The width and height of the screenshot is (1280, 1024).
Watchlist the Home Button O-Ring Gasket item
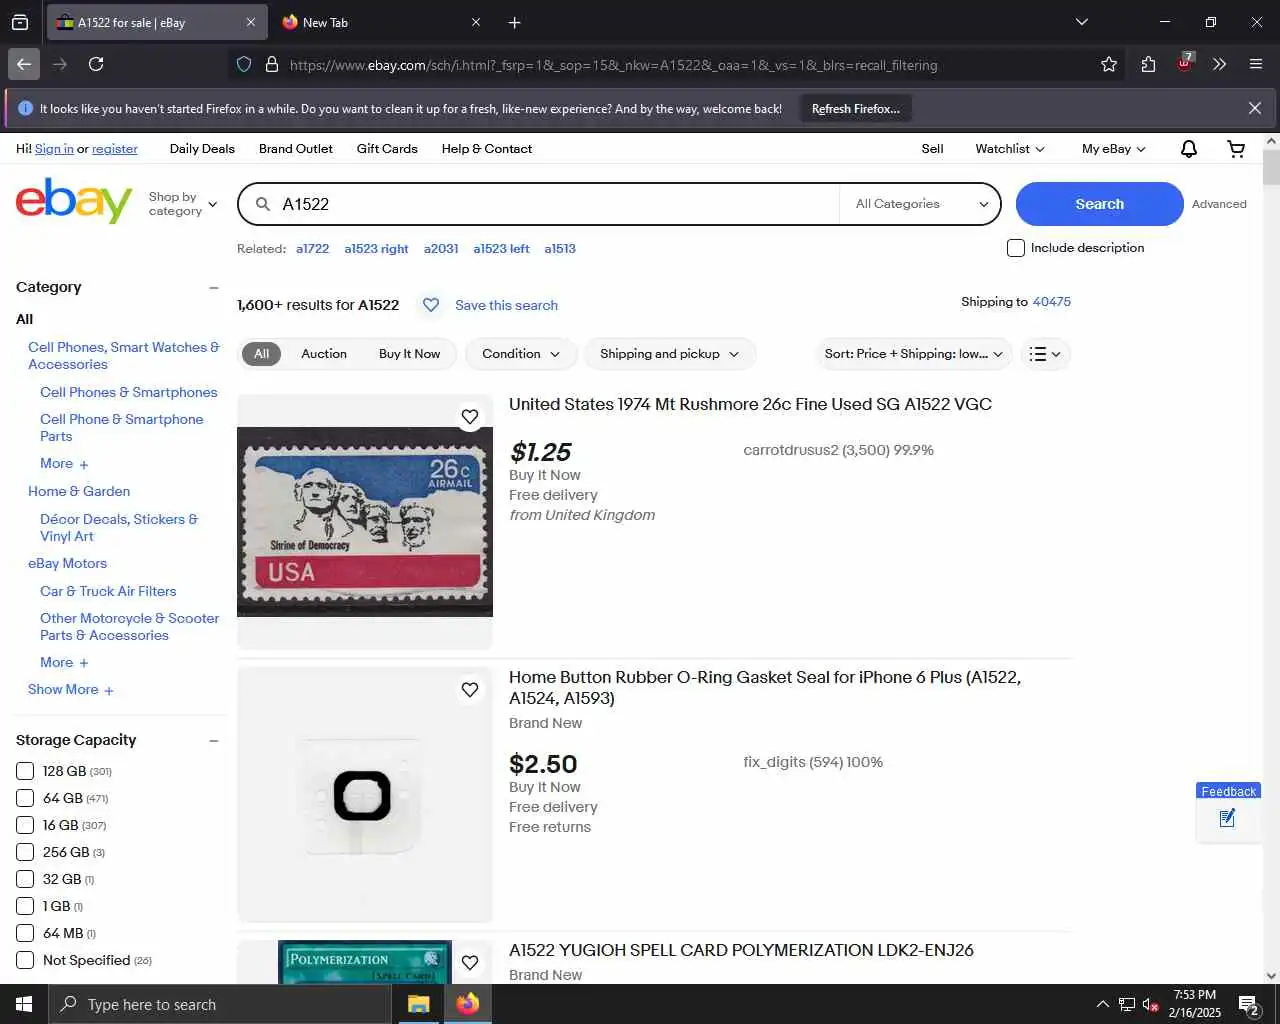click(470, 690)
